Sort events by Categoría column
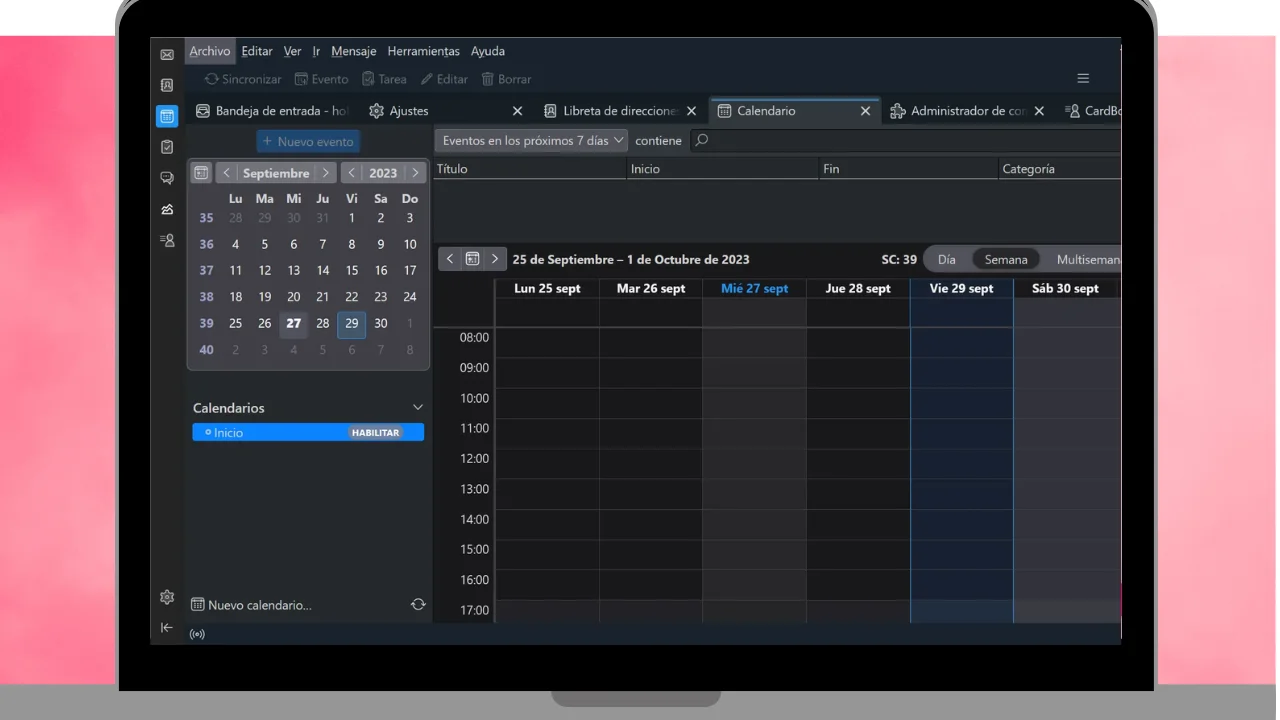 click(1060, 169)
